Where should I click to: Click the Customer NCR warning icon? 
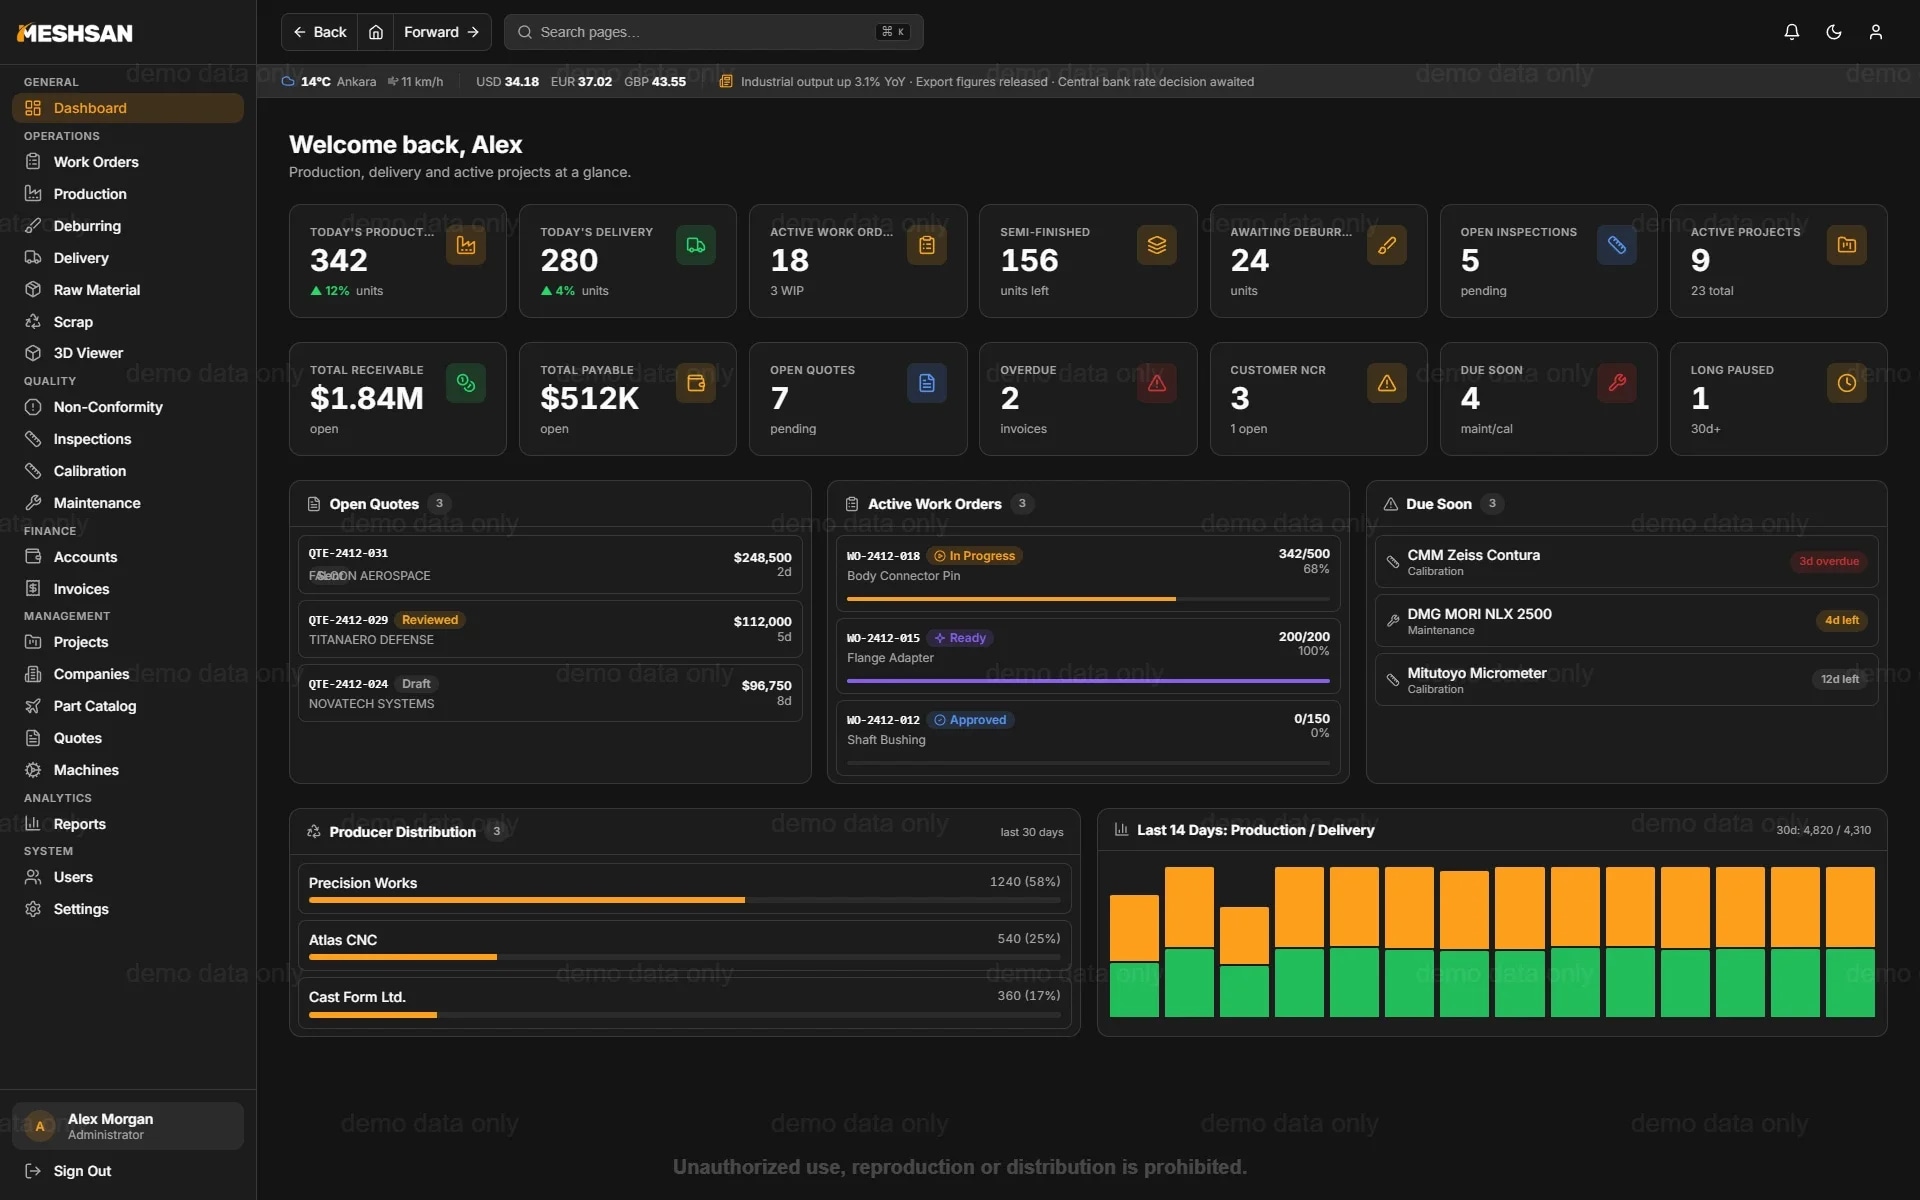pyautogui.click(x=1387, y=383)
